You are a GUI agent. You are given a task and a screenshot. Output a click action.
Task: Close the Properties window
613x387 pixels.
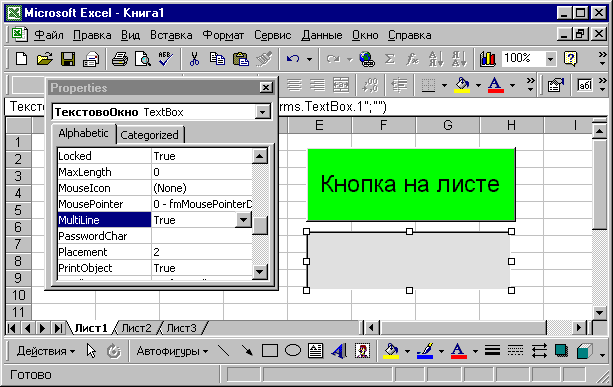(266, 88)
